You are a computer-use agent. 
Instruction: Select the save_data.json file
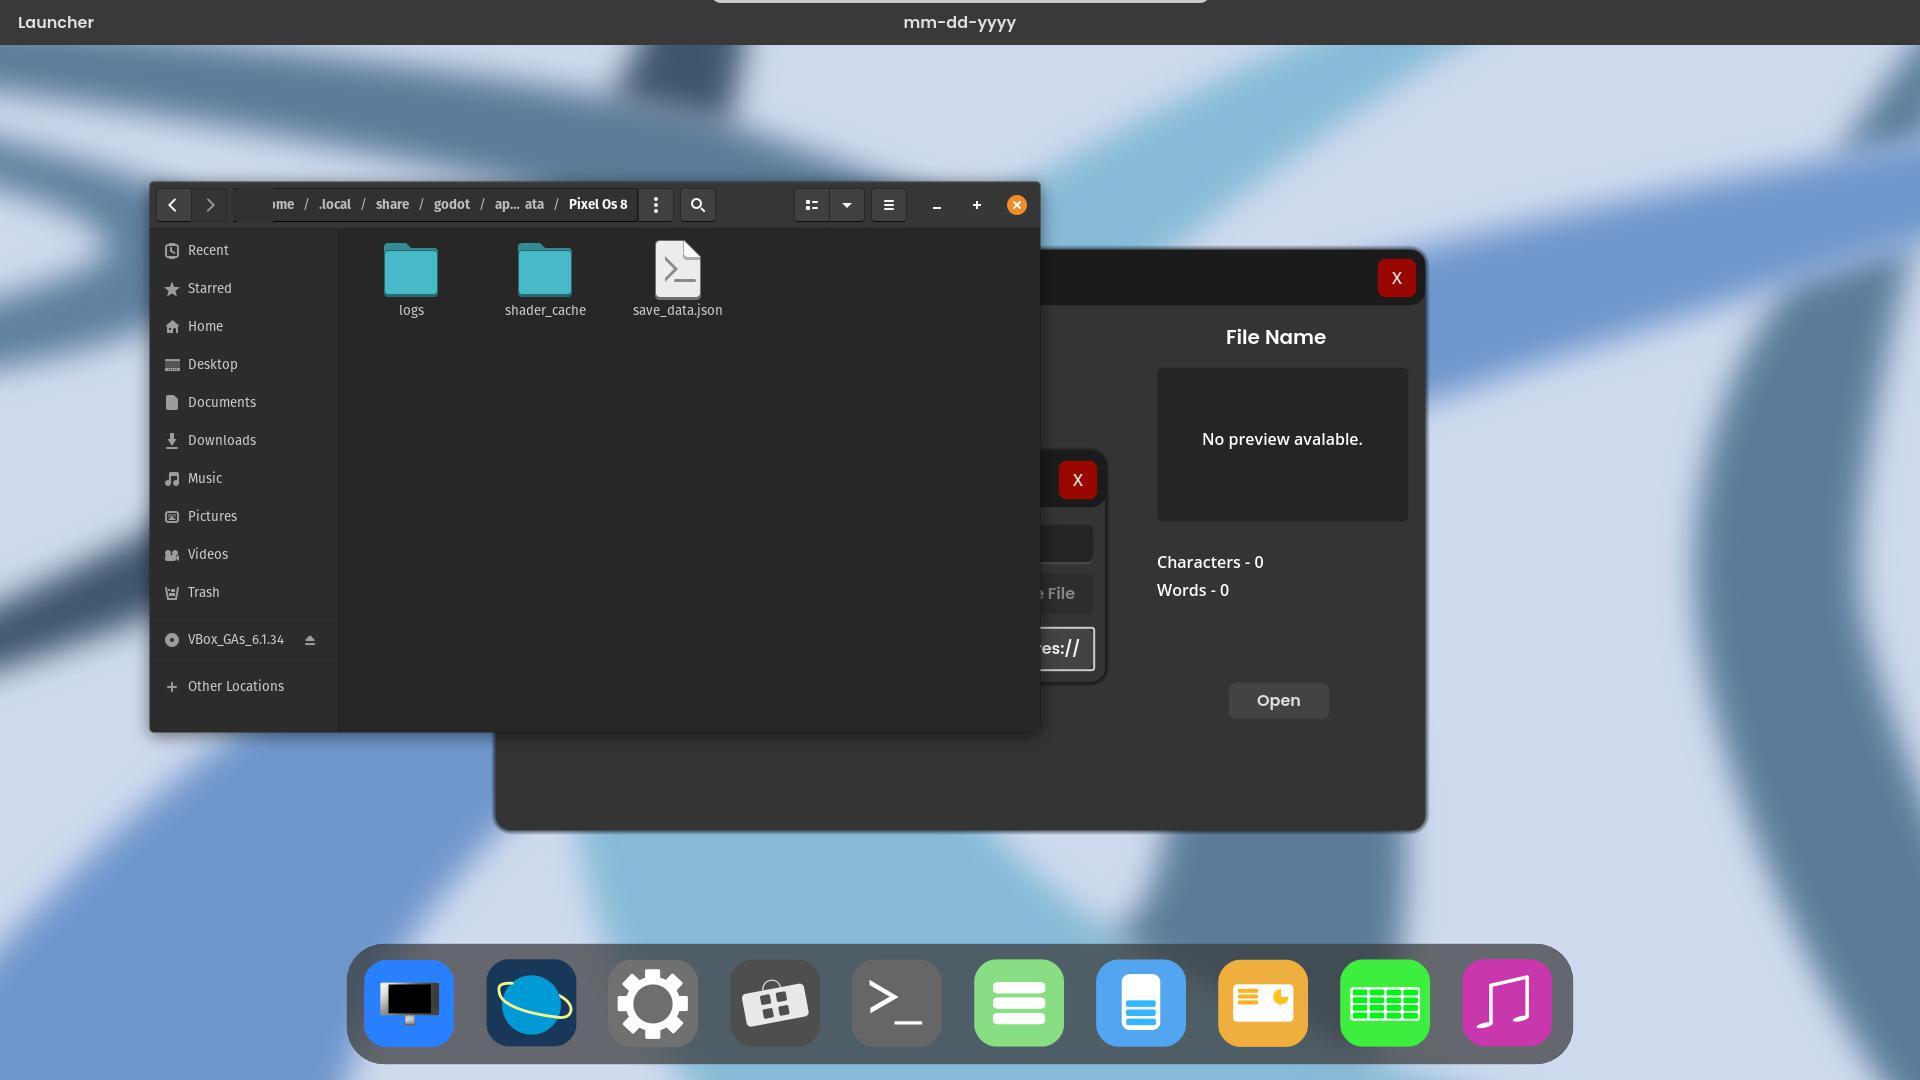click(678, 280)
